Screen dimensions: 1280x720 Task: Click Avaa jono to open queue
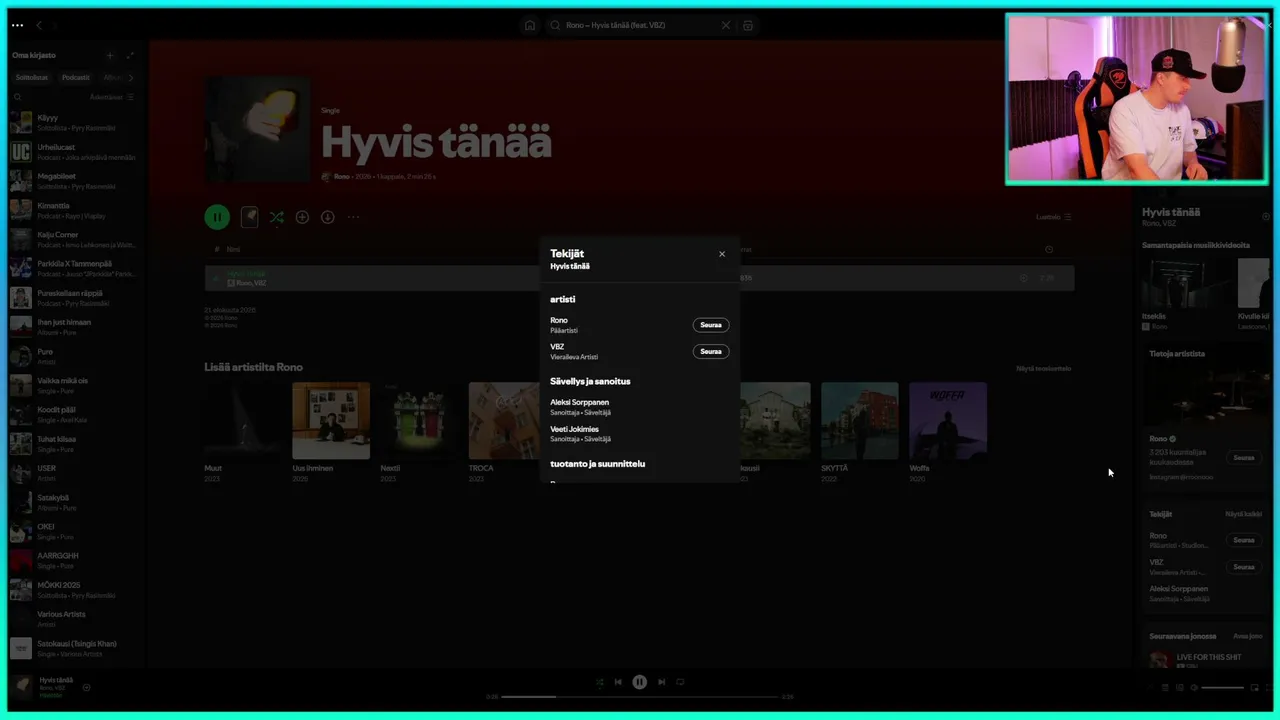tap(1247, 636)
